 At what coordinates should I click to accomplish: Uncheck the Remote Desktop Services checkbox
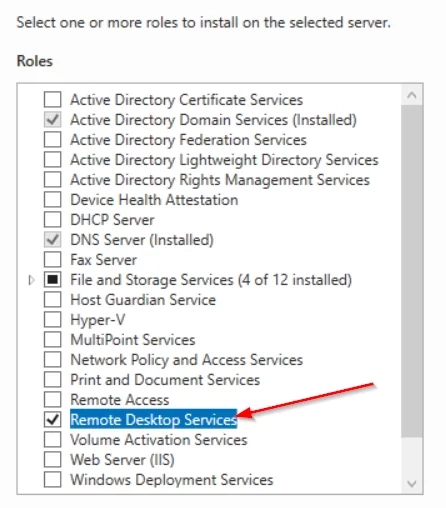(x=52, y=420)
